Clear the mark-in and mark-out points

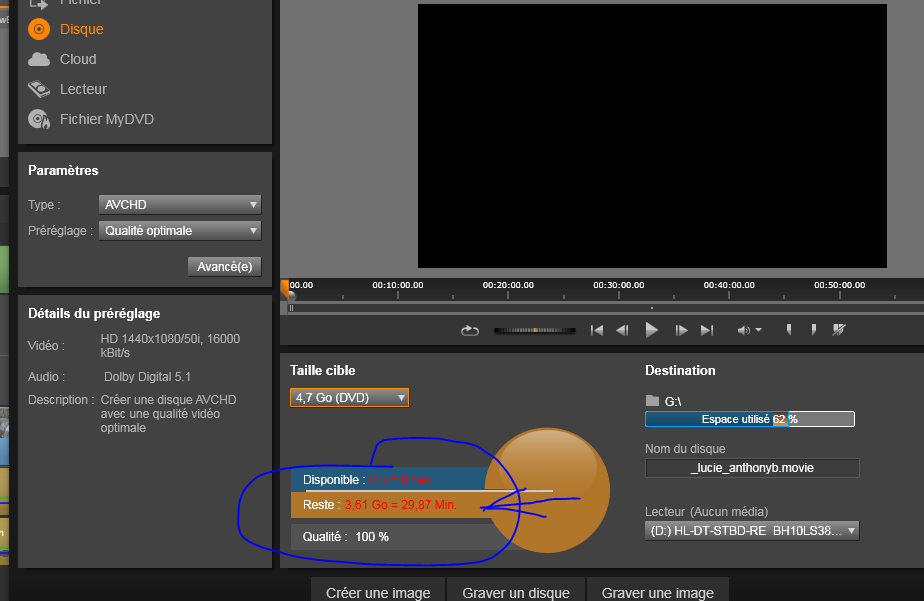click(839, 329)
